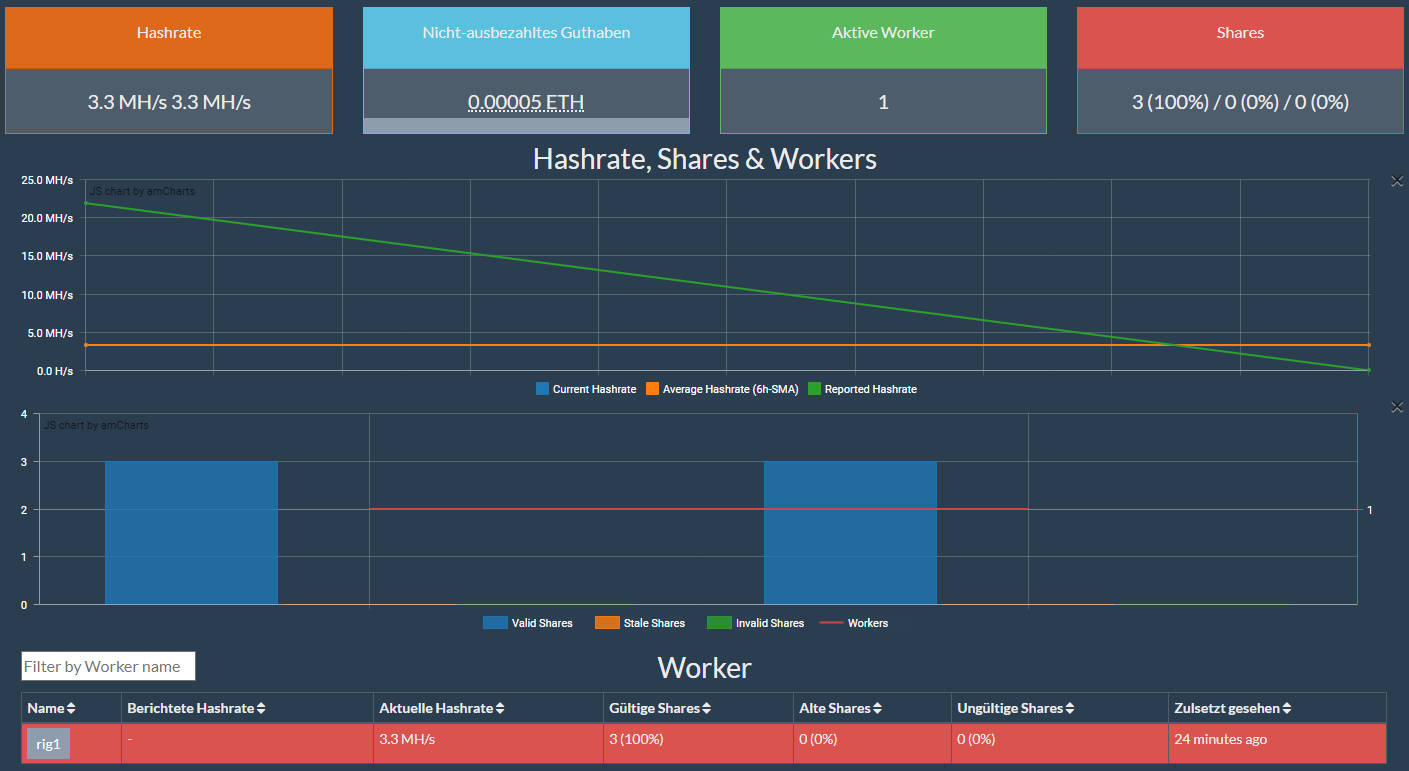Toggle the Valid Shares series visibility
1409x771 pixels.
tap(495, 622)
